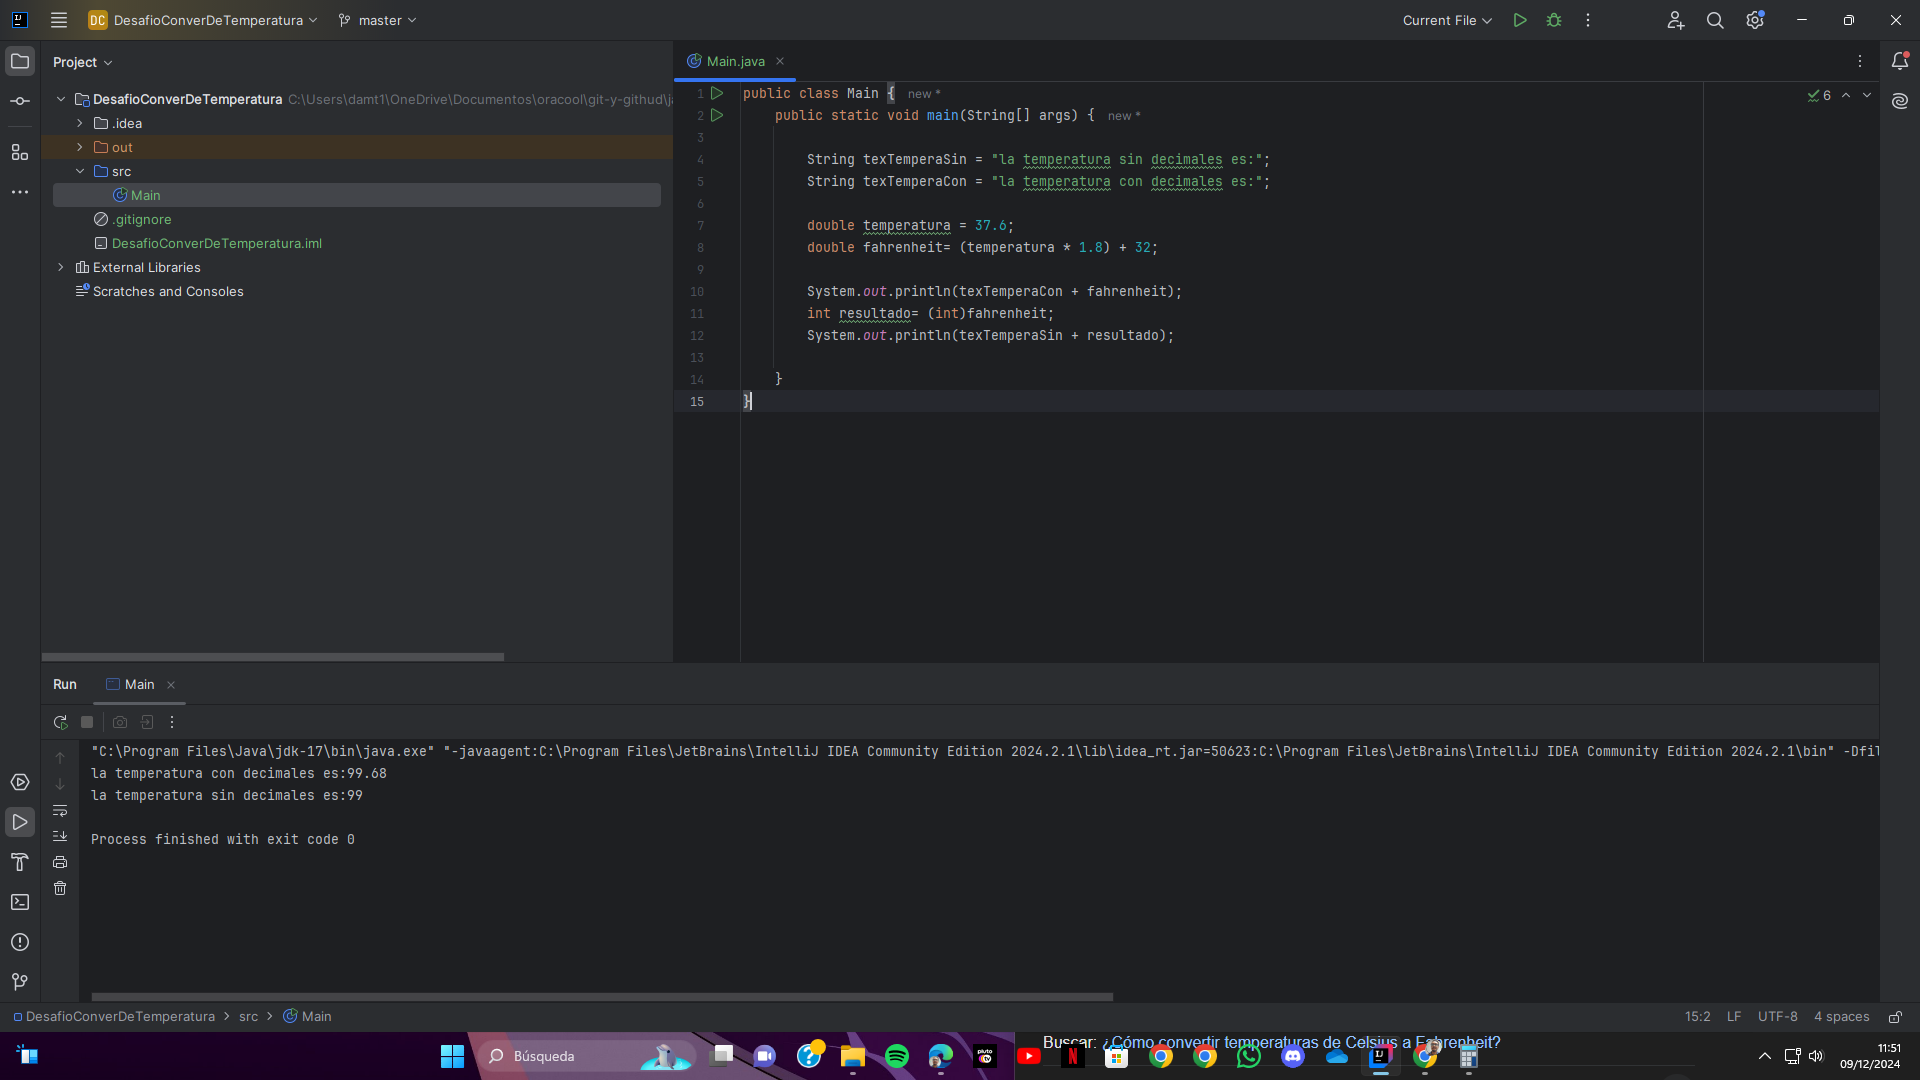Open Services tool window

pyautogui.click(x=20, y=782)
